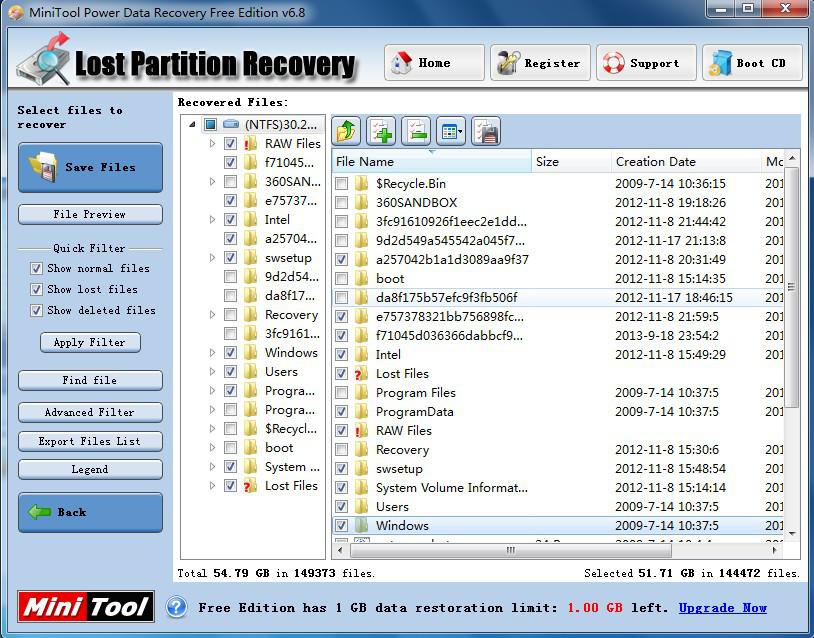Click the Lost Files question mark folder icon in list
814x638 pixels.
pyautogui.click(x=361, y=374)
